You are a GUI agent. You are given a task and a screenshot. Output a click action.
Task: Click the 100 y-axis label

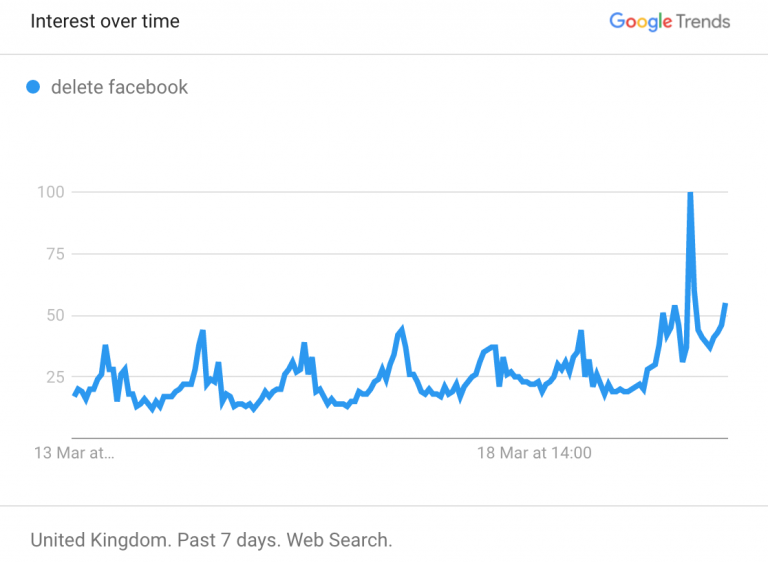coord(51,192)
